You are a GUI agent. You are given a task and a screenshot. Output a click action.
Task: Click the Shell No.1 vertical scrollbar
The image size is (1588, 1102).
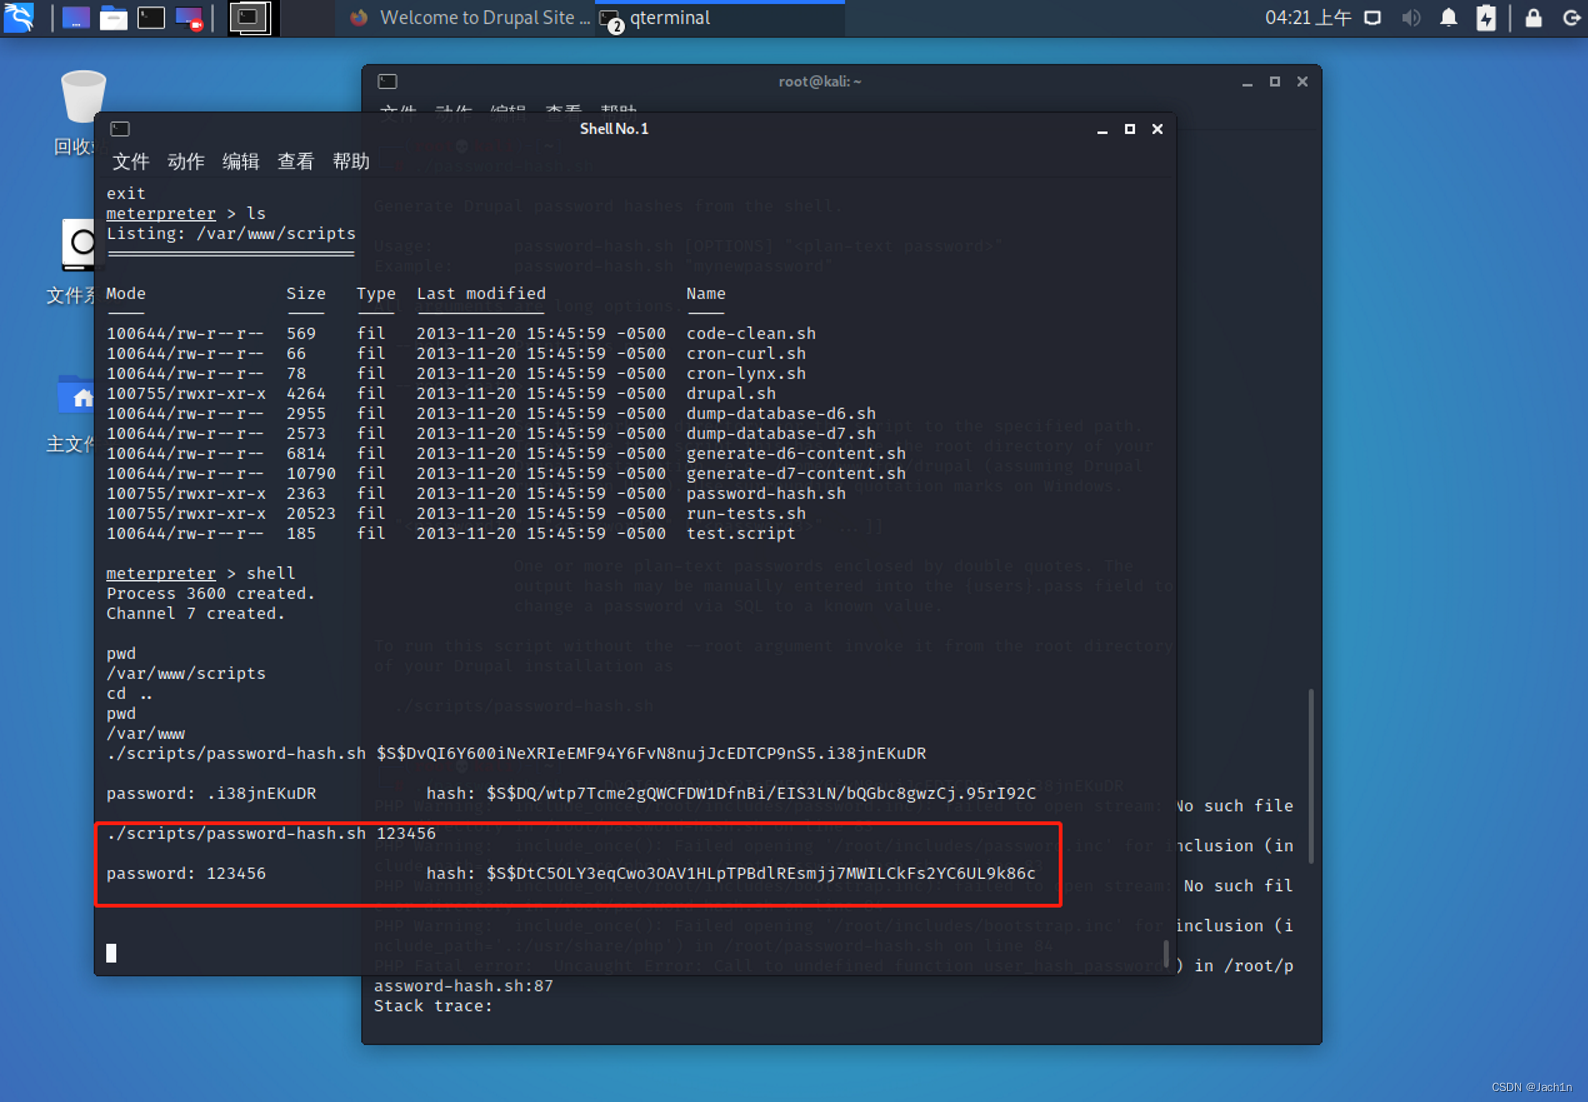(1166, 953)
